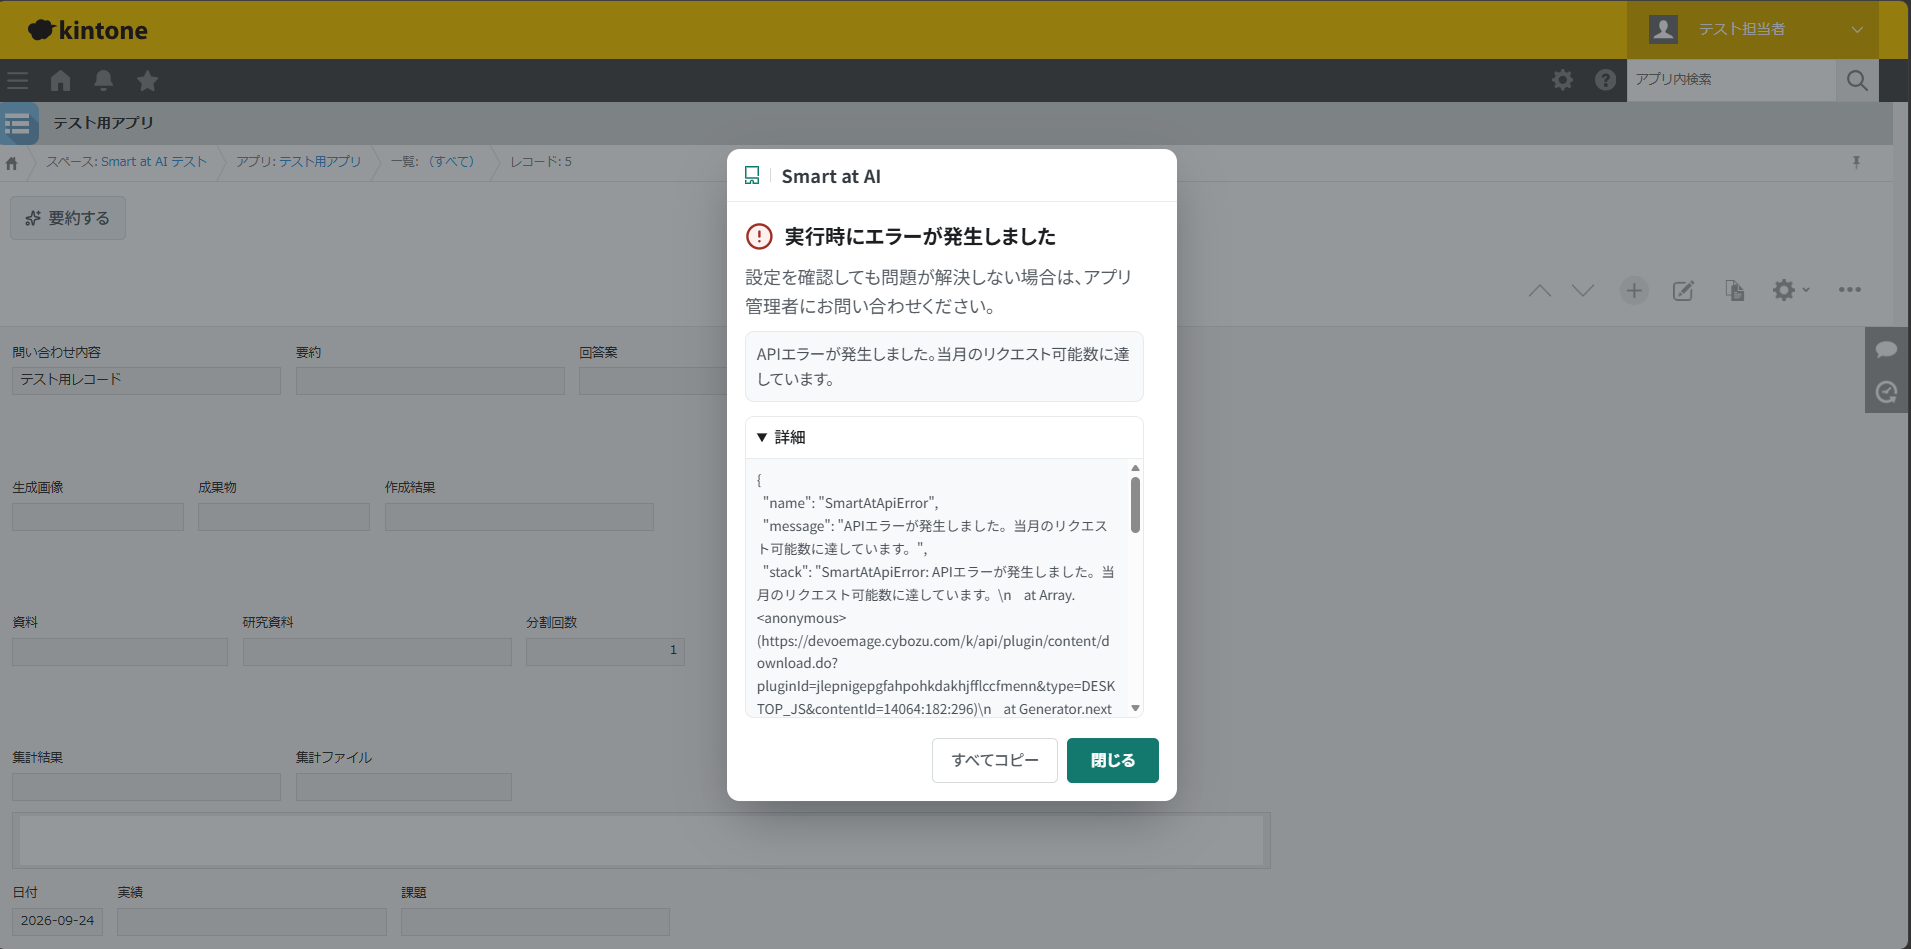Click the APIエラーが発生しました message box
Screen dimensions: 1911x949
pos(944,366)
